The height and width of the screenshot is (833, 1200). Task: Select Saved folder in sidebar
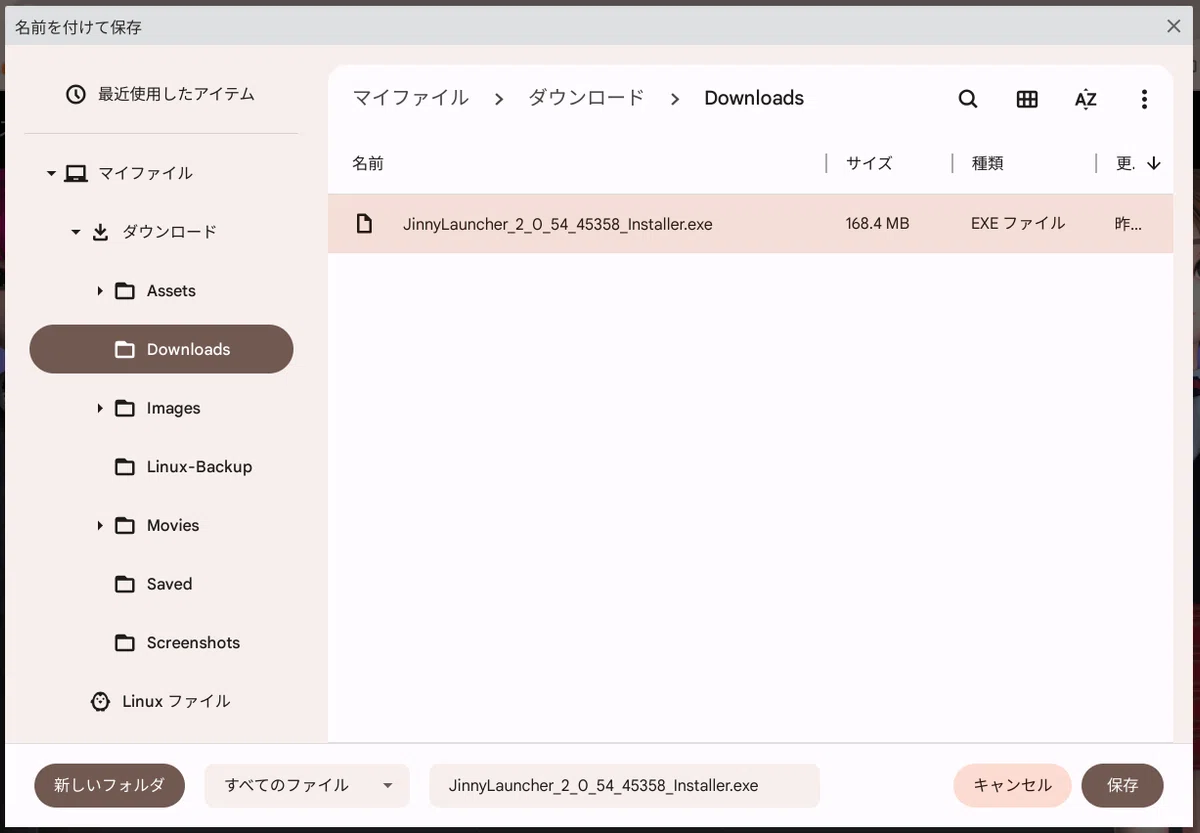coord(161,584)
